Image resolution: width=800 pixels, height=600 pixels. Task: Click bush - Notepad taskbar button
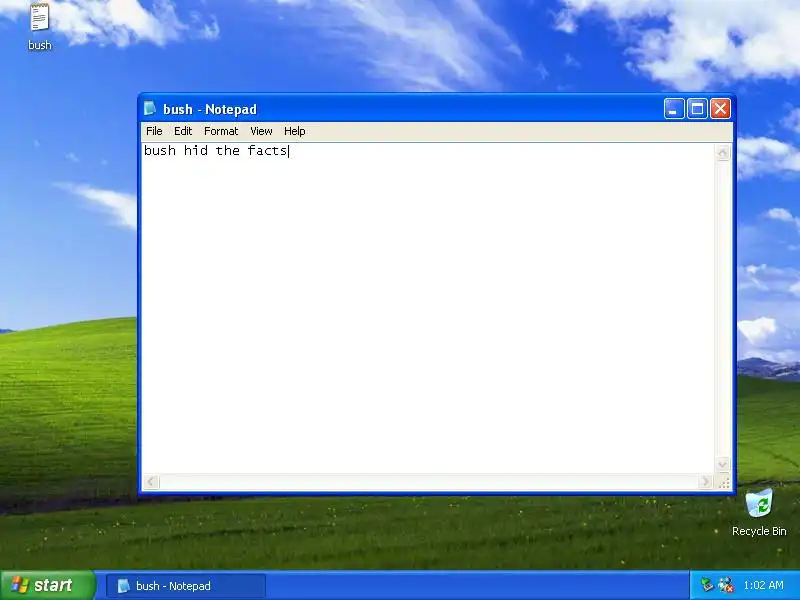pyautogui.click(x=186, y=586)
